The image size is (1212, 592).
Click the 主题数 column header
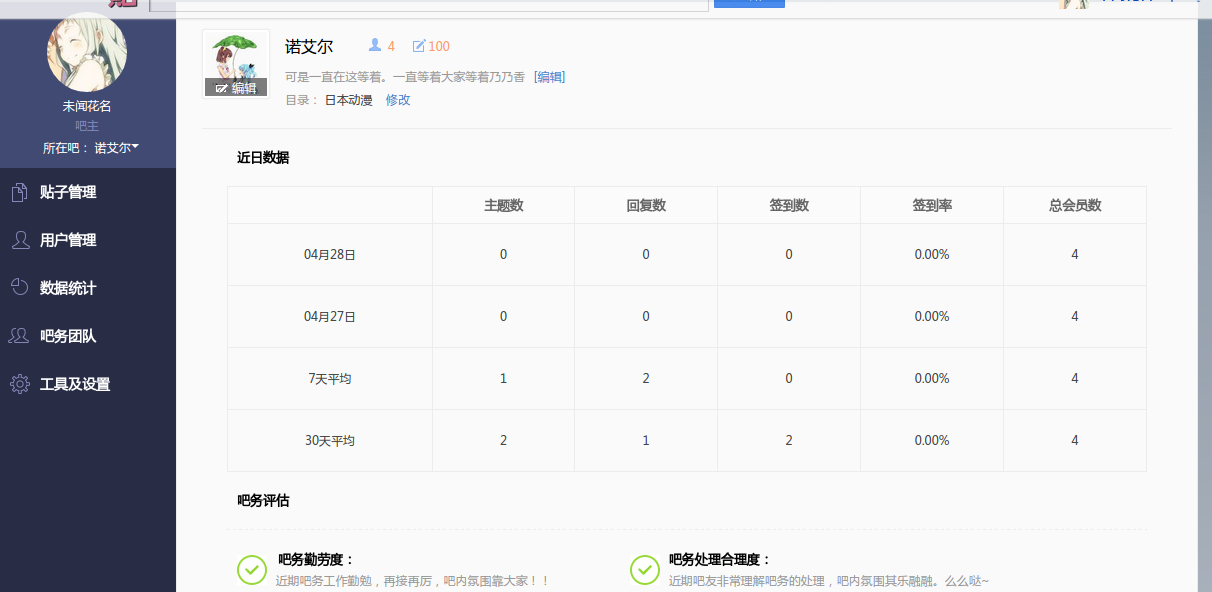click(504, 205)
